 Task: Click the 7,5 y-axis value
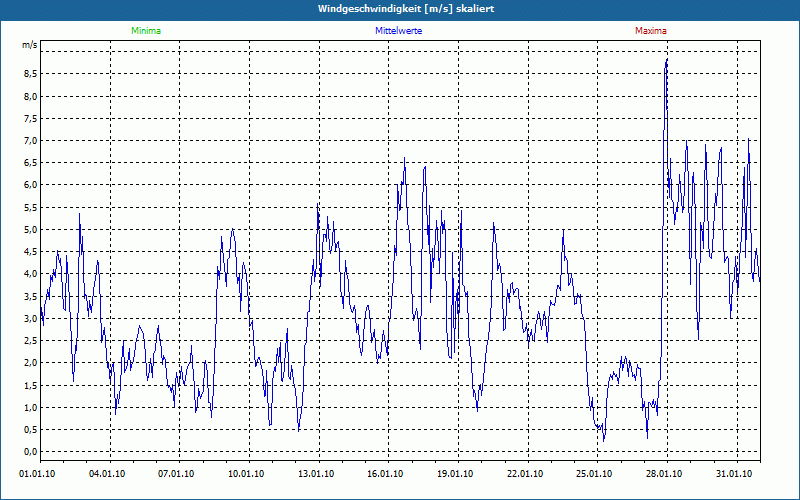tap(30, 118)
